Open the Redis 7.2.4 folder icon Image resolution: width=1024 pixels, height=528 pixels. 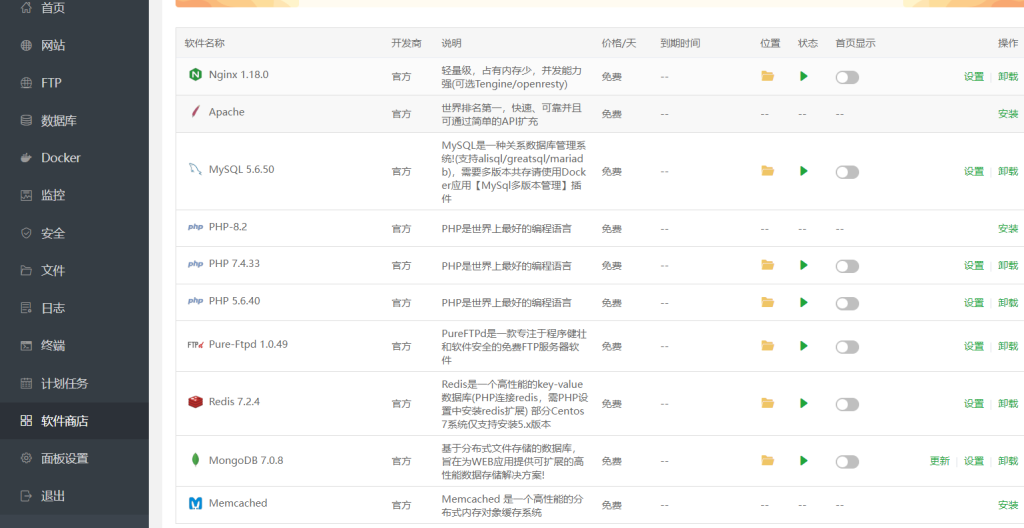coord(767,403)
